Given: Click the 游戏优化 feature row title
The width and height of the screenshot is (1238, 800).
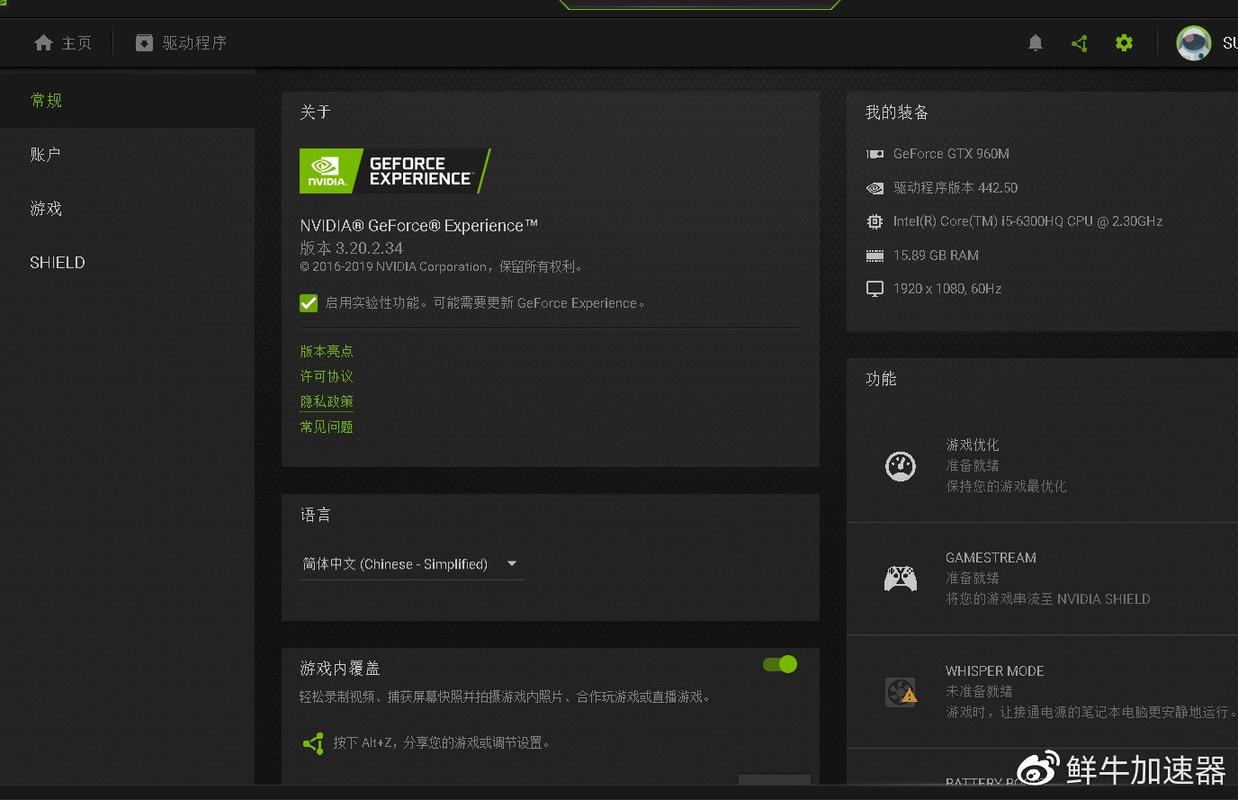Looking at the screenshot, I should tap(972, 445).
